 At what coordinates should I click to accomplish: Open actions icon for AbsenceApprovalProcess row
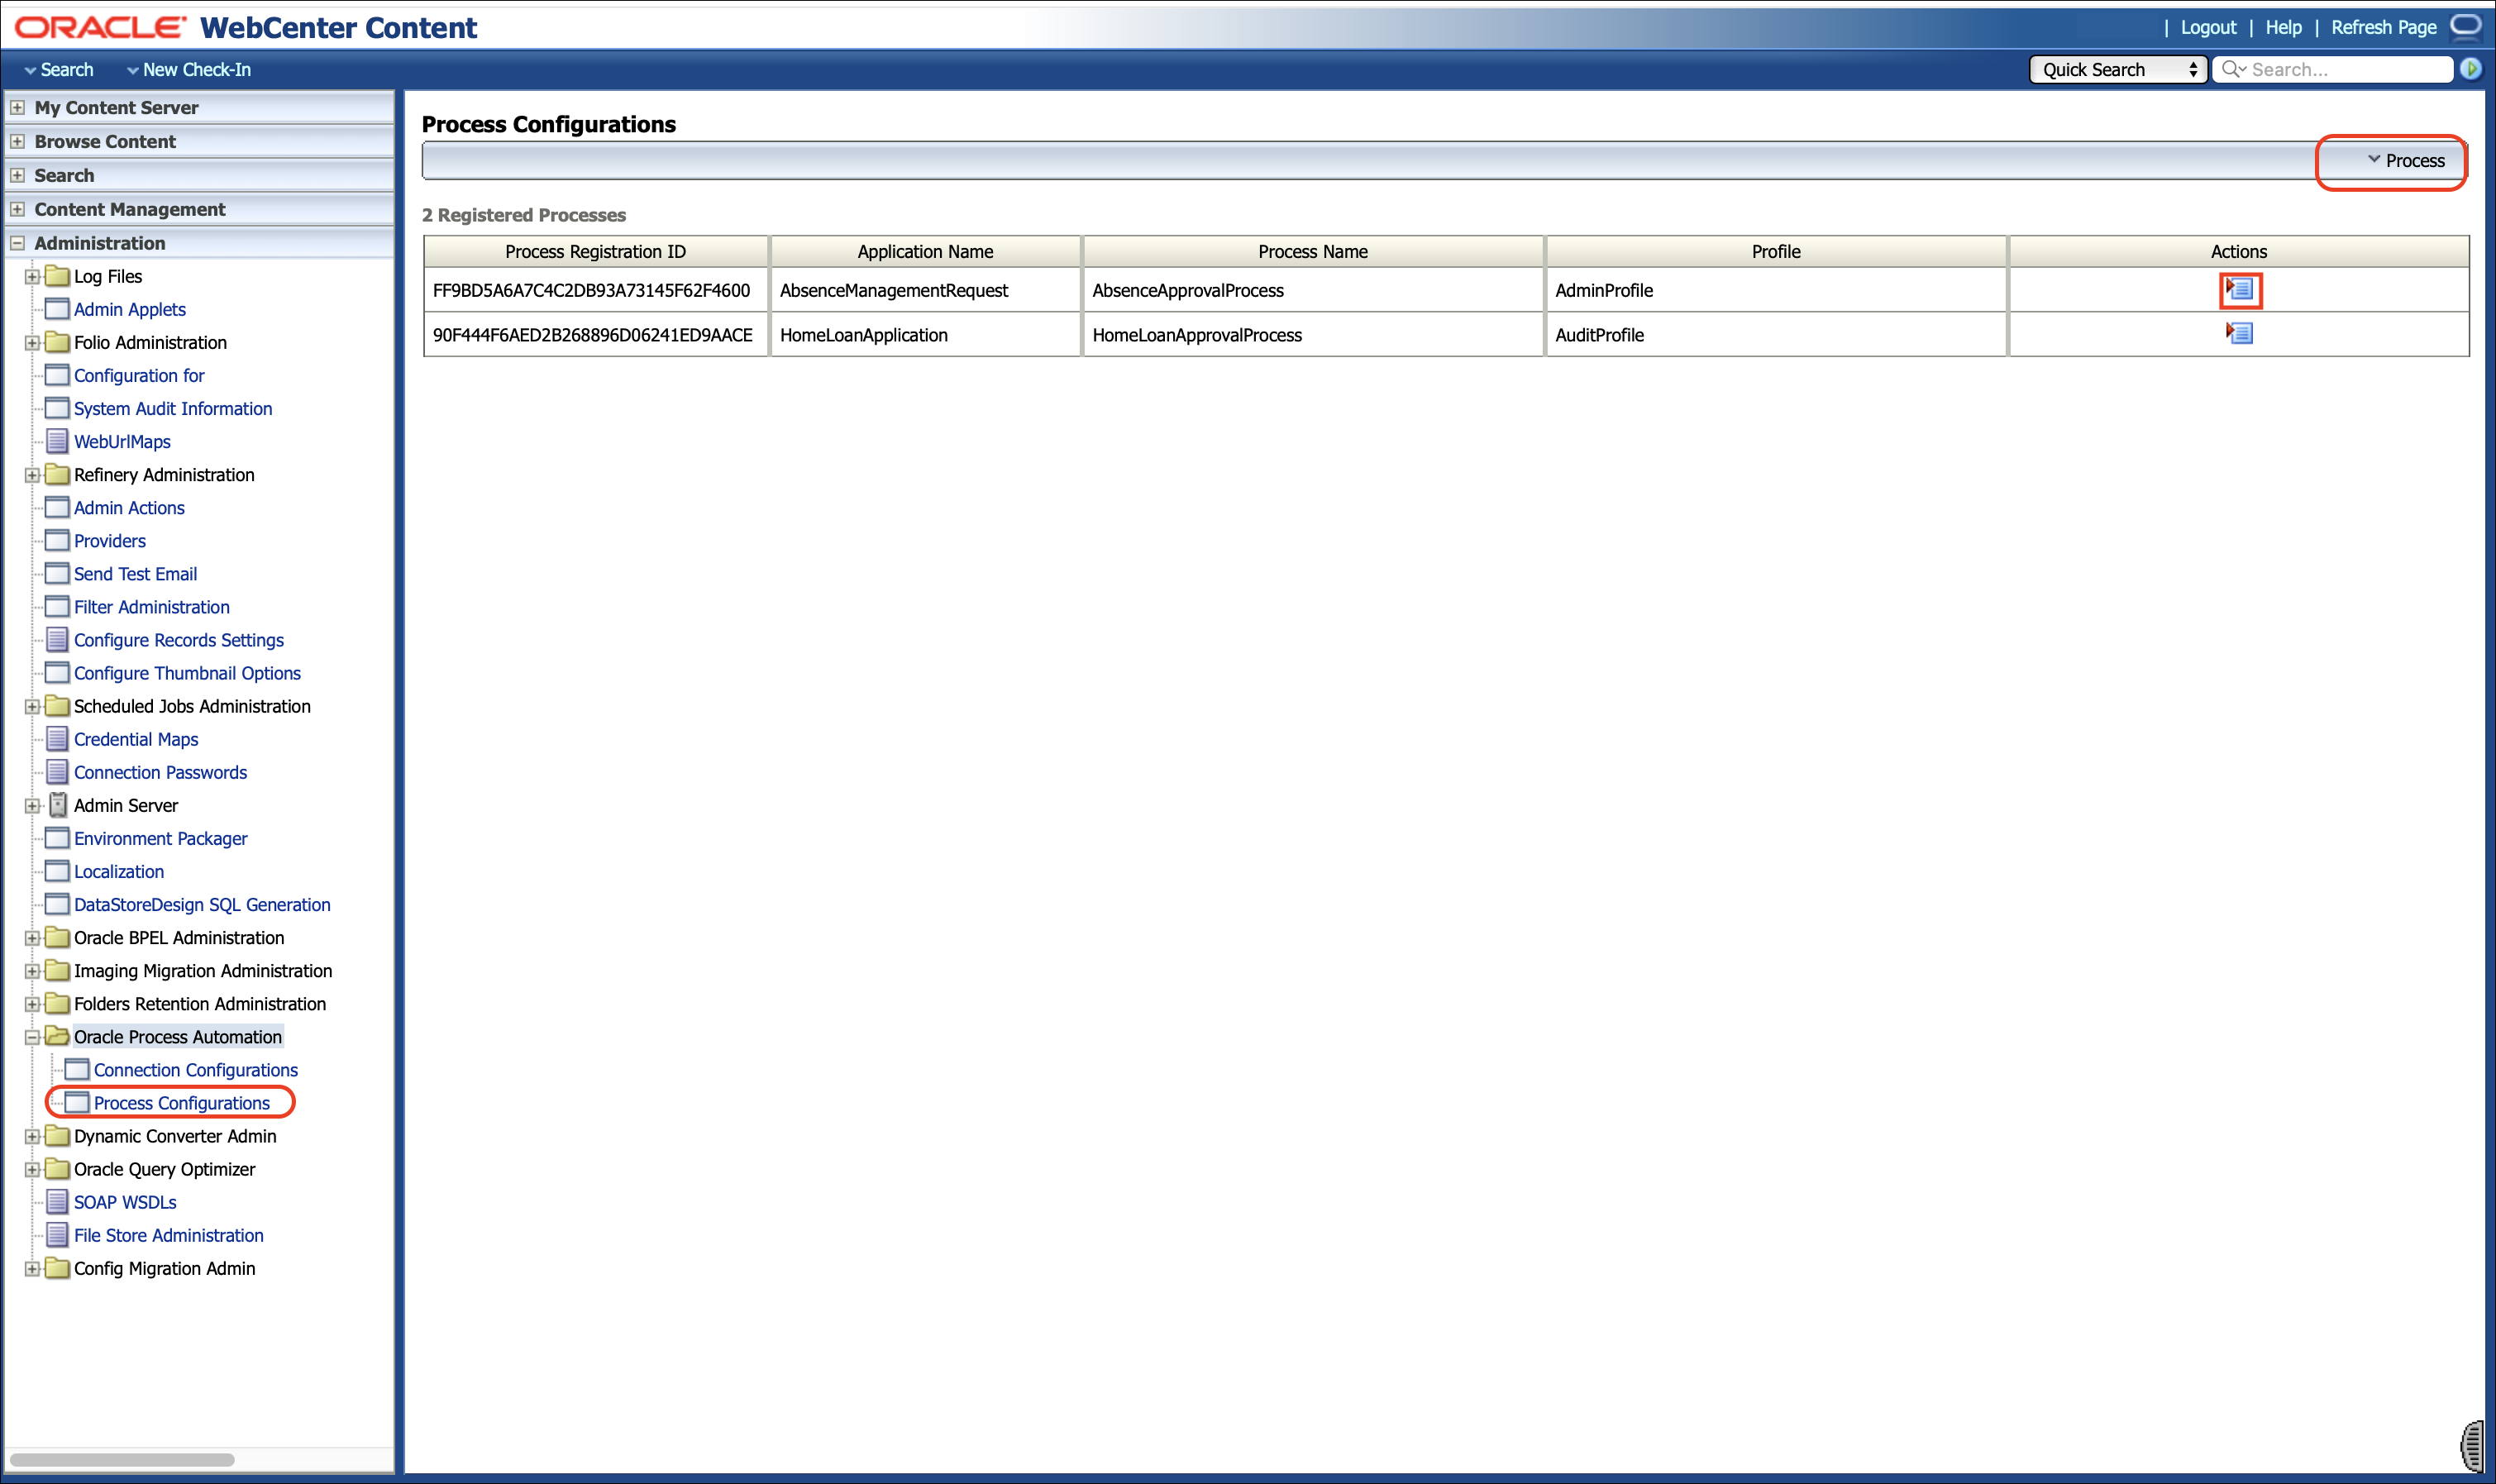[2239, 290]
